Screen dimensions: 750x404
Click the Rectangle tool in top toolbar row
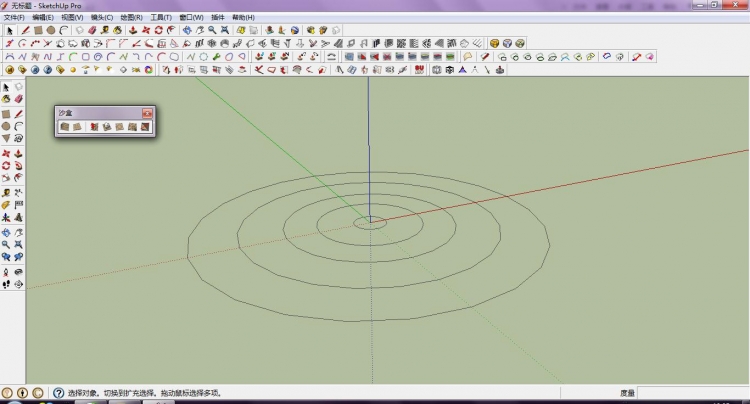pyautogui.click(x=38, y=30)
